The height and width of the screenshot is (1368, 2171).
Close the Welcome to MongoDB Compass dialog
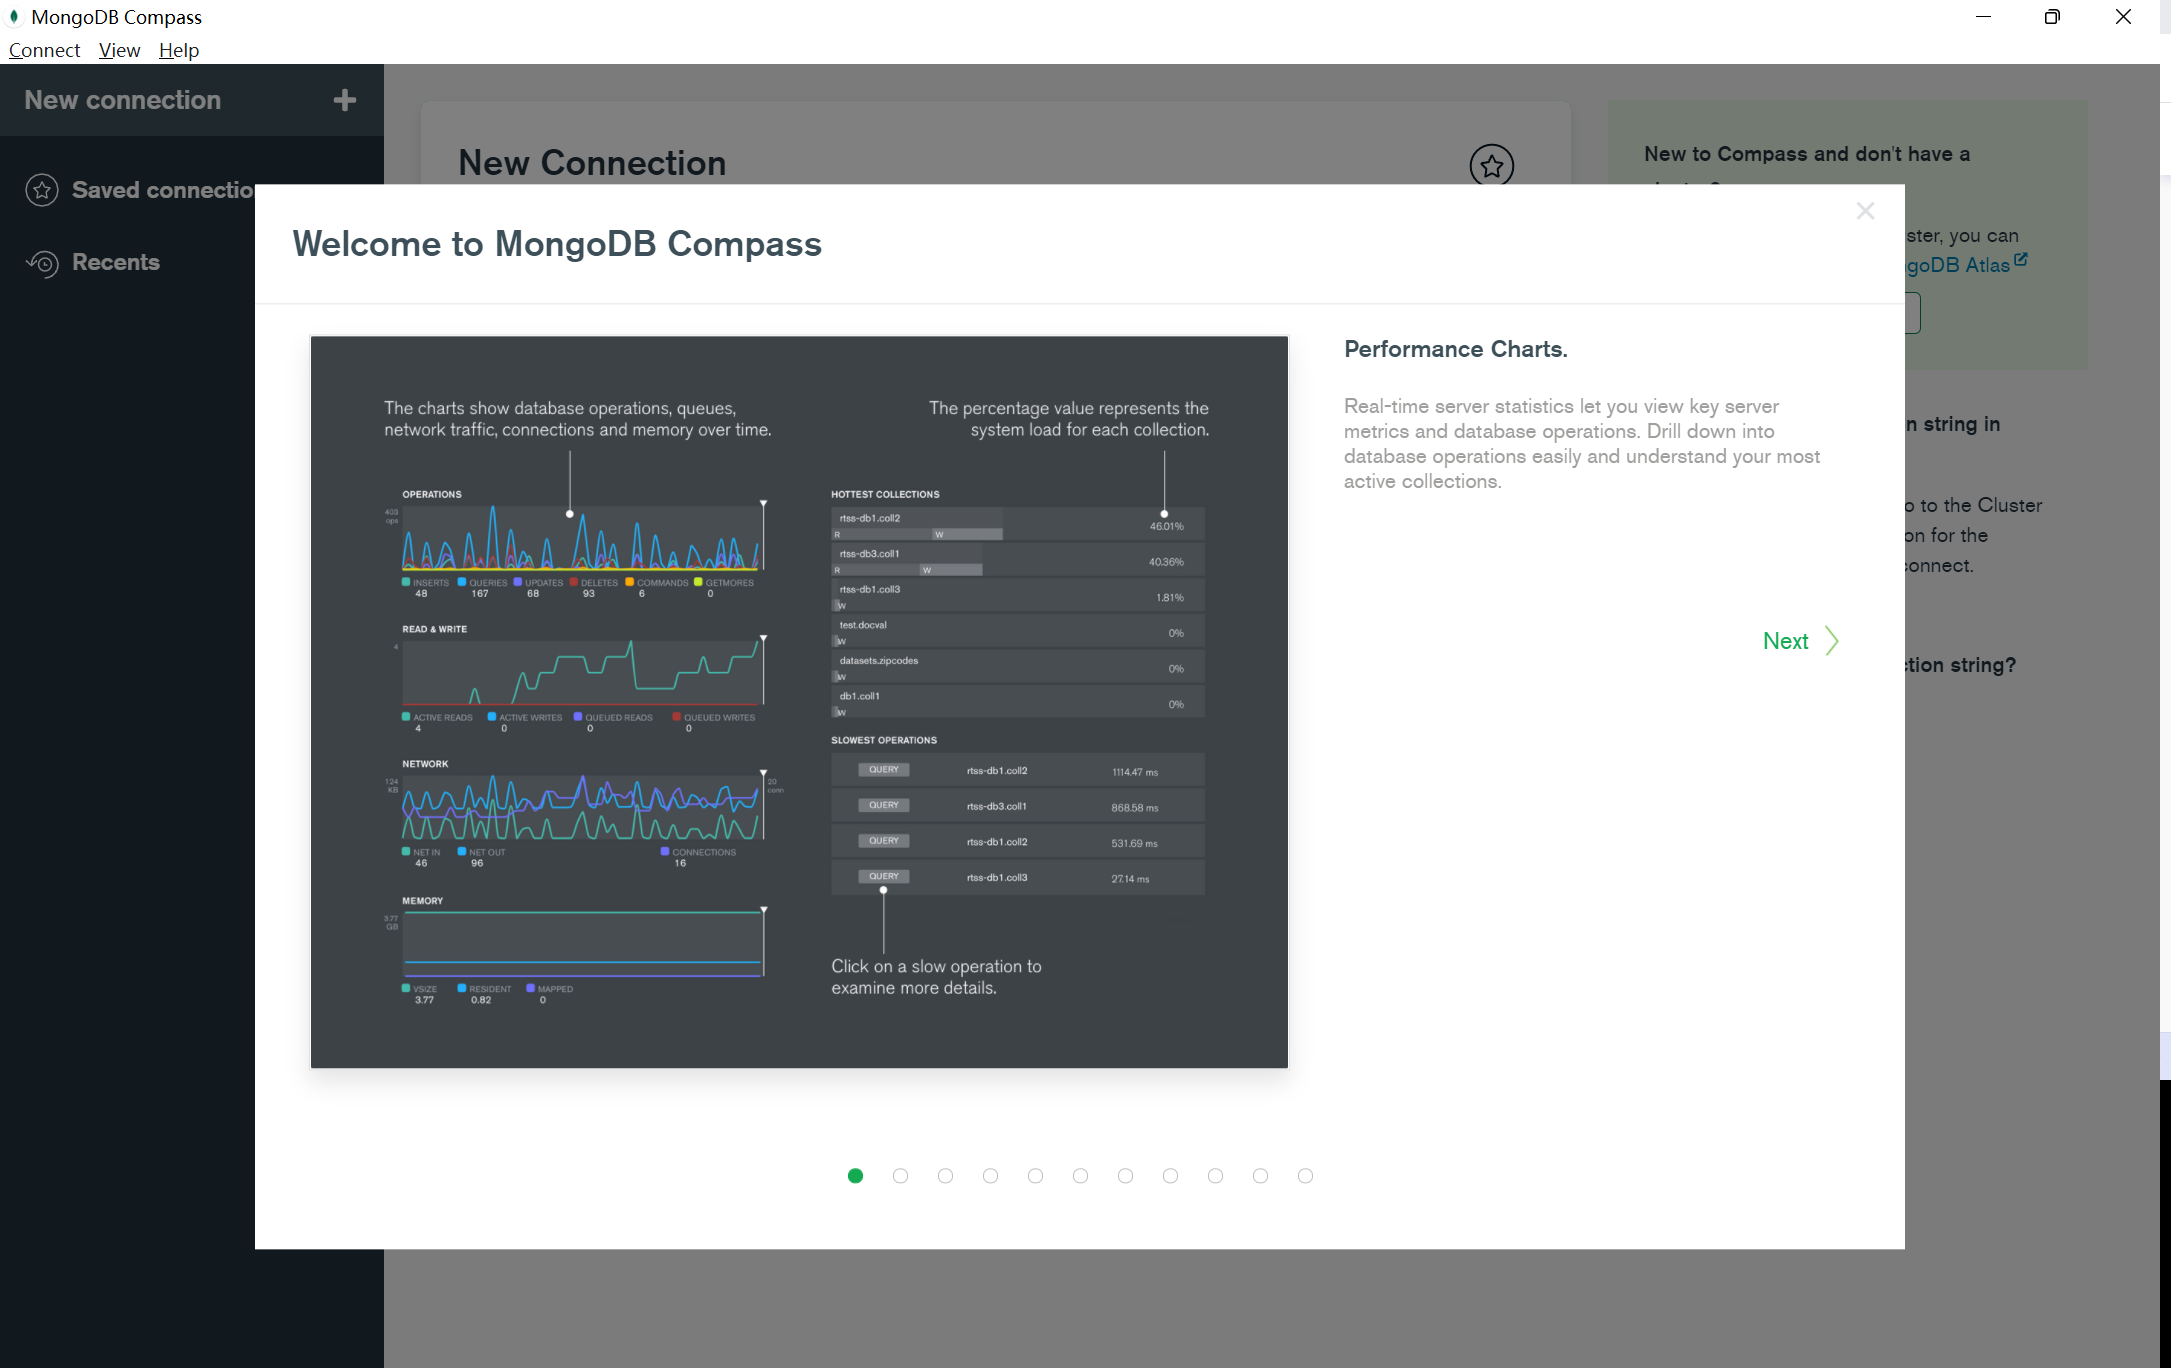1865,210
